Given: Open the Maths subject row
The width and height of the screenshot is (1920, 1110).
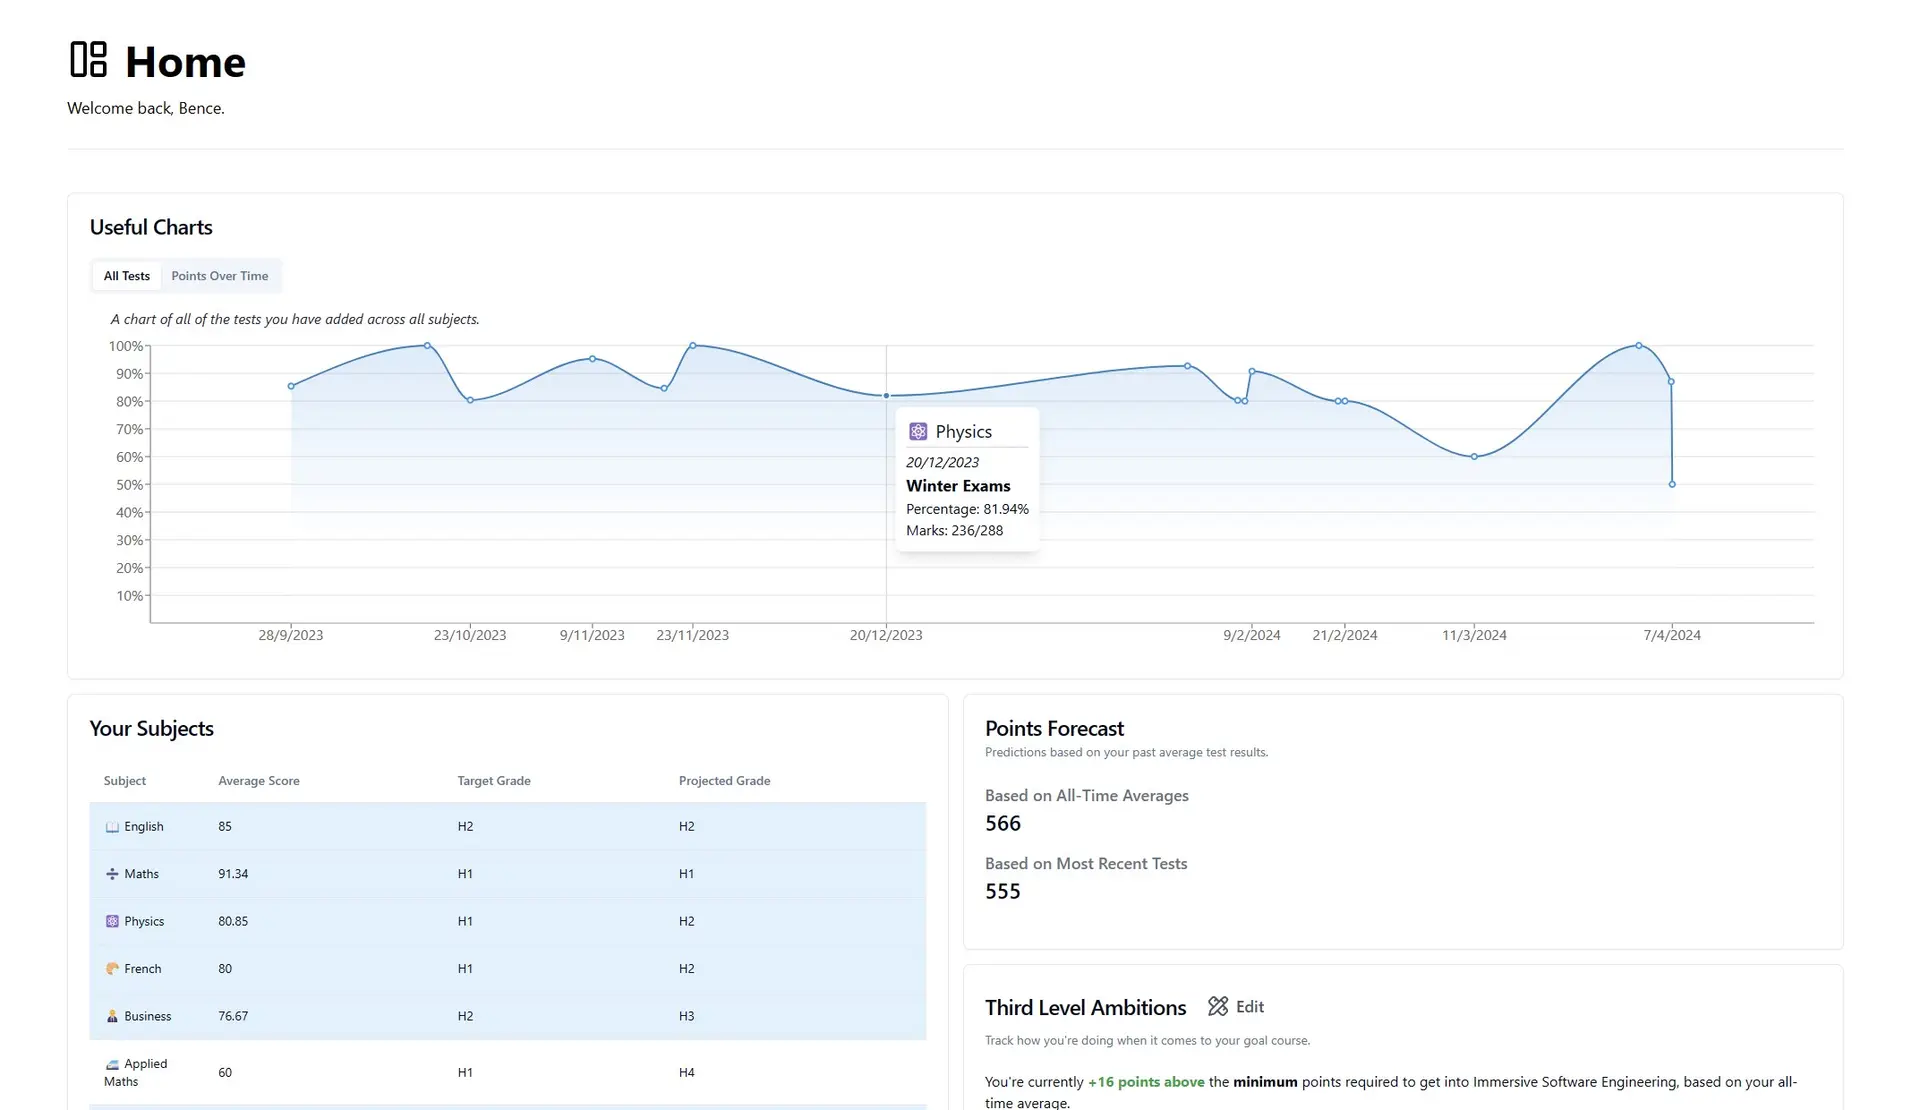Looking at the screenshot, I should (507, 874).
